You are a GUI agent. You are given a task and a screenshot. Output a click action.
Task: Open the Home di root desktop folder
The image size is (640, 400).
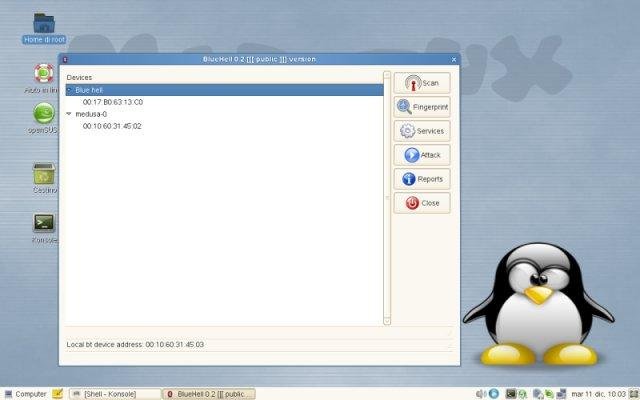click(x=44, y=28)
